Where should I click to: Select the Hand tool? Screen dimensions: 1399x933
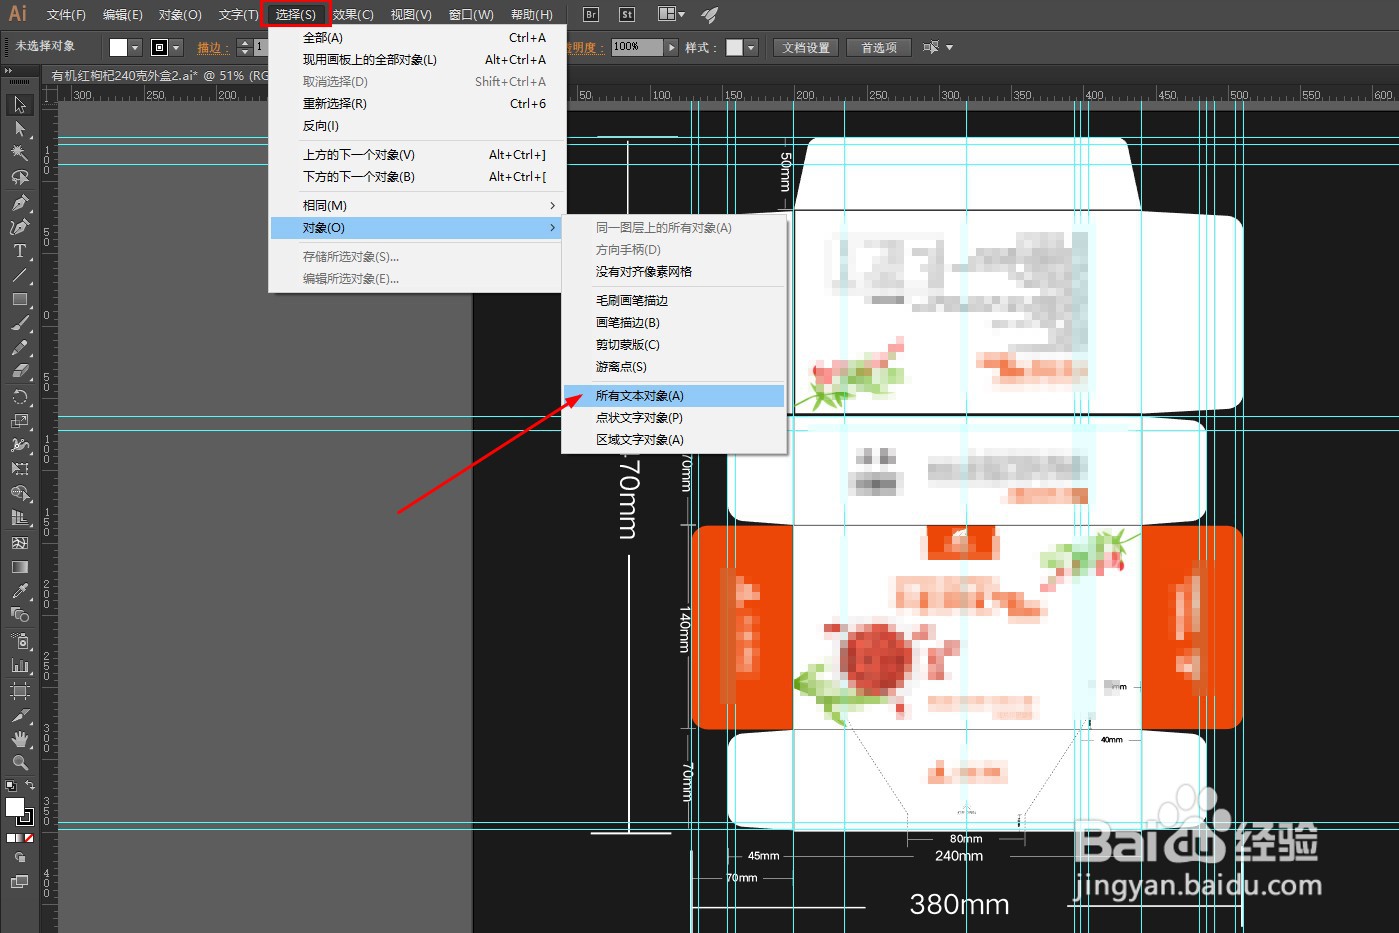point(20,739)
